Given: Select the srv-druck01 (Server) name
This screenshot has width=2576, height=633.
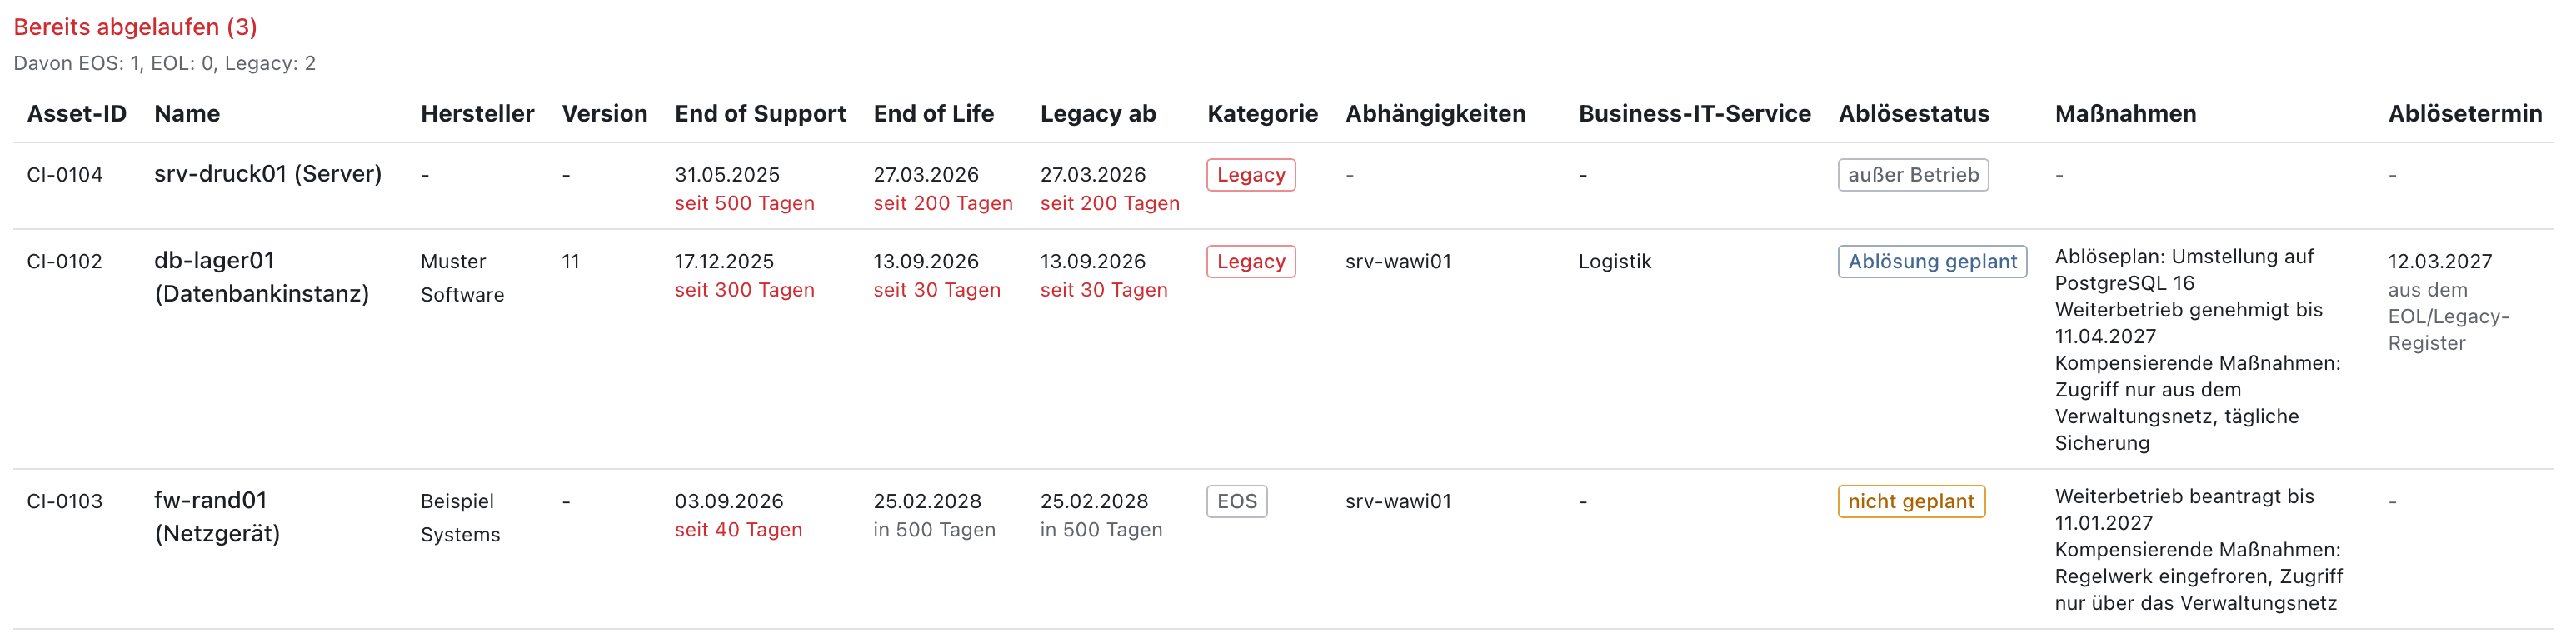Looking at the screenshot, I should click(x=268, y=174).
